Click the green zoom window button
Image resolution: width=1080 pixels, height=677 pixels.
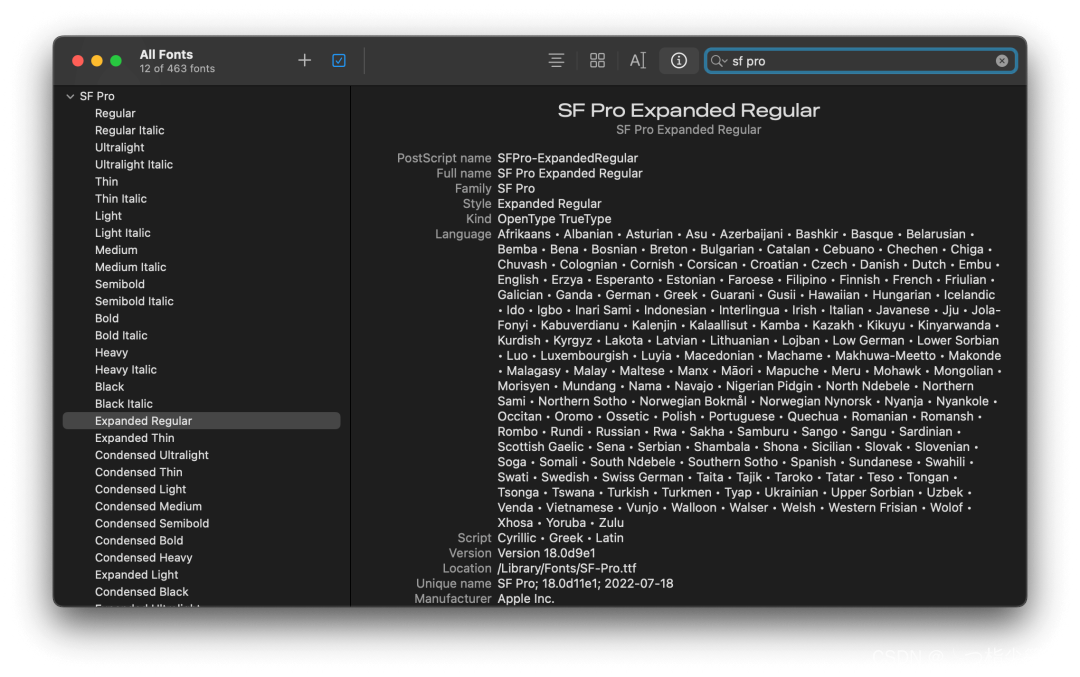click(x=116, y=61)
